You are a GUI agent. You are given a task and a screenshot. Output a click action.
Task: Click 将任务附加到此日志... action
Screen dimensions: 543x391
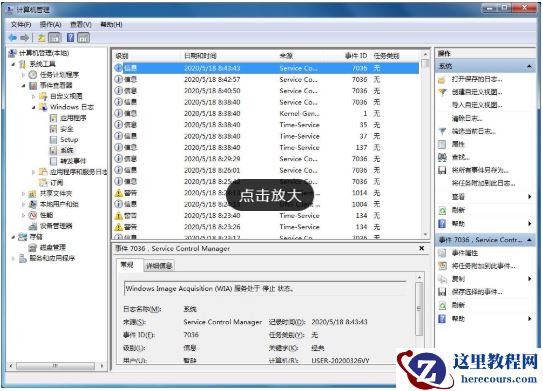click(x=483, y=183)
